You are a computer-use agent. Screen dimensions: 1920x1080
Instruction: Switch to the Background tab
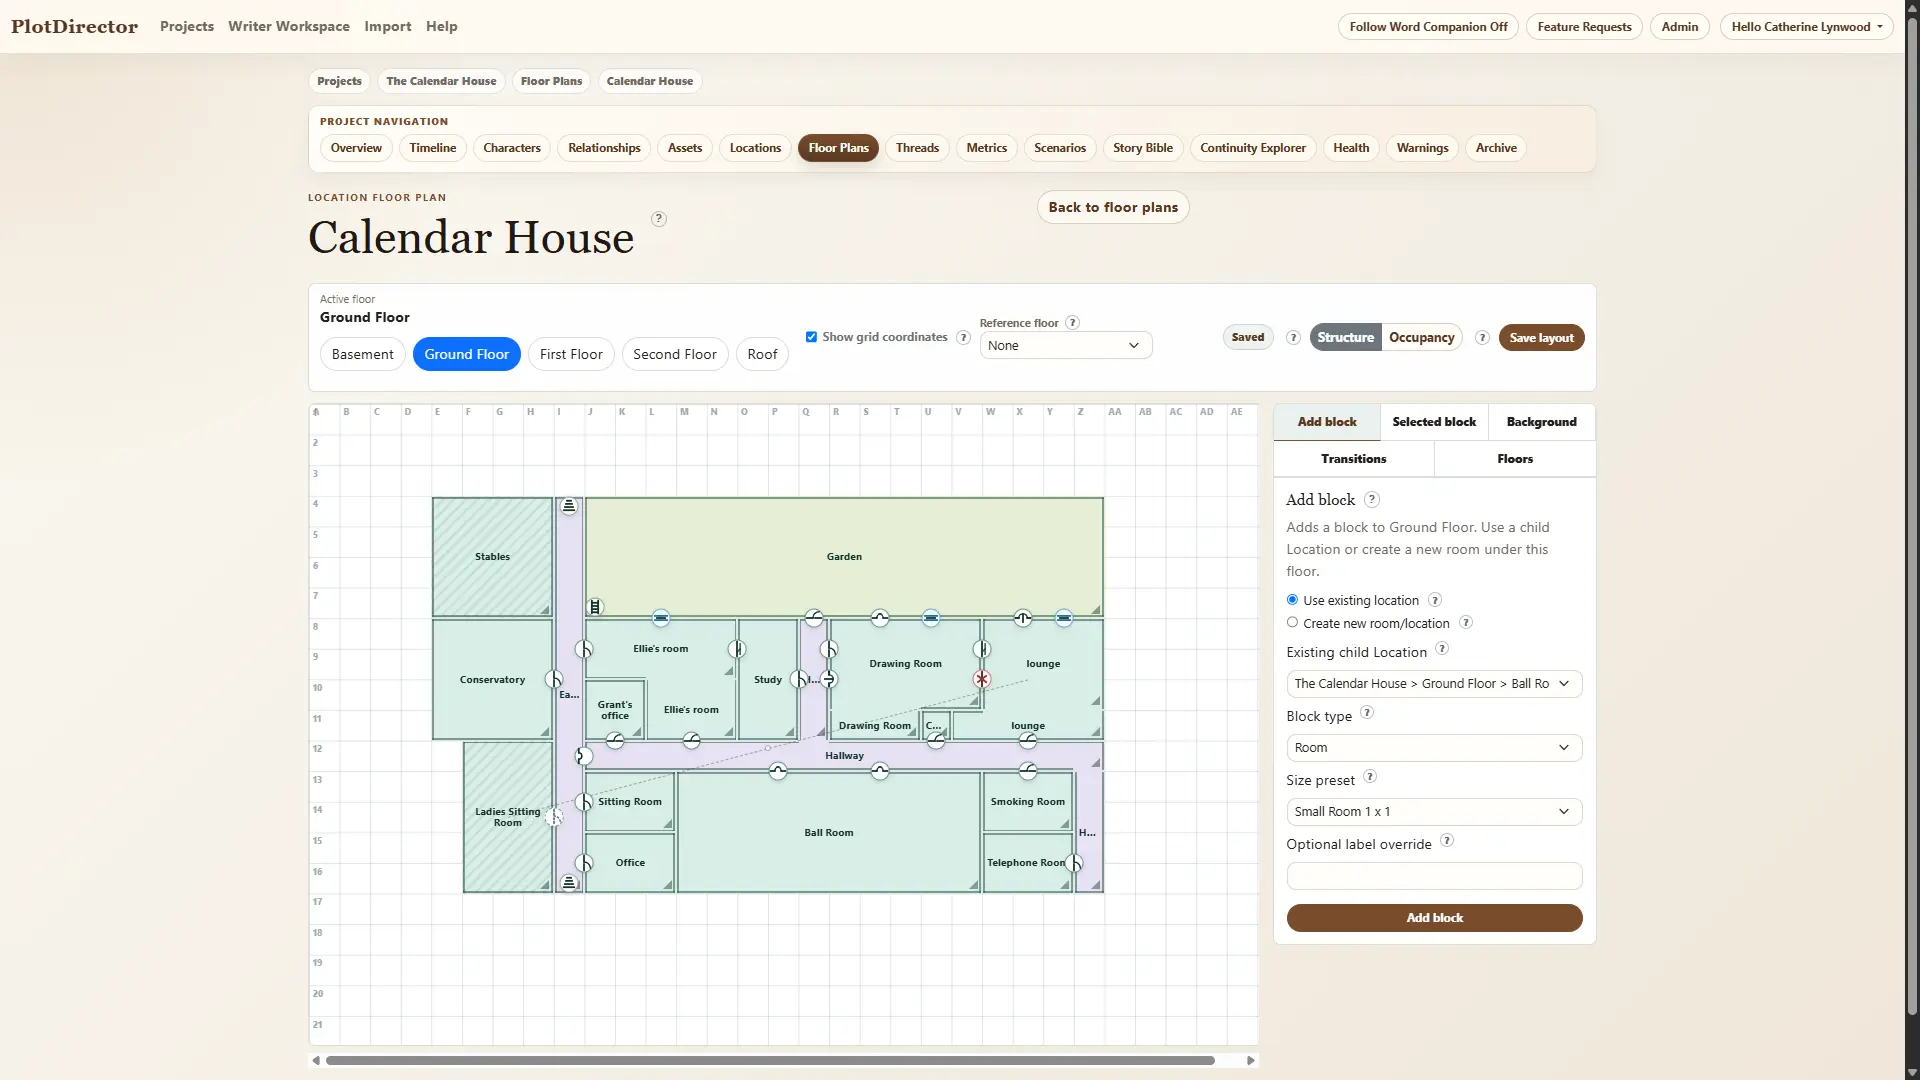[1541, 422]
